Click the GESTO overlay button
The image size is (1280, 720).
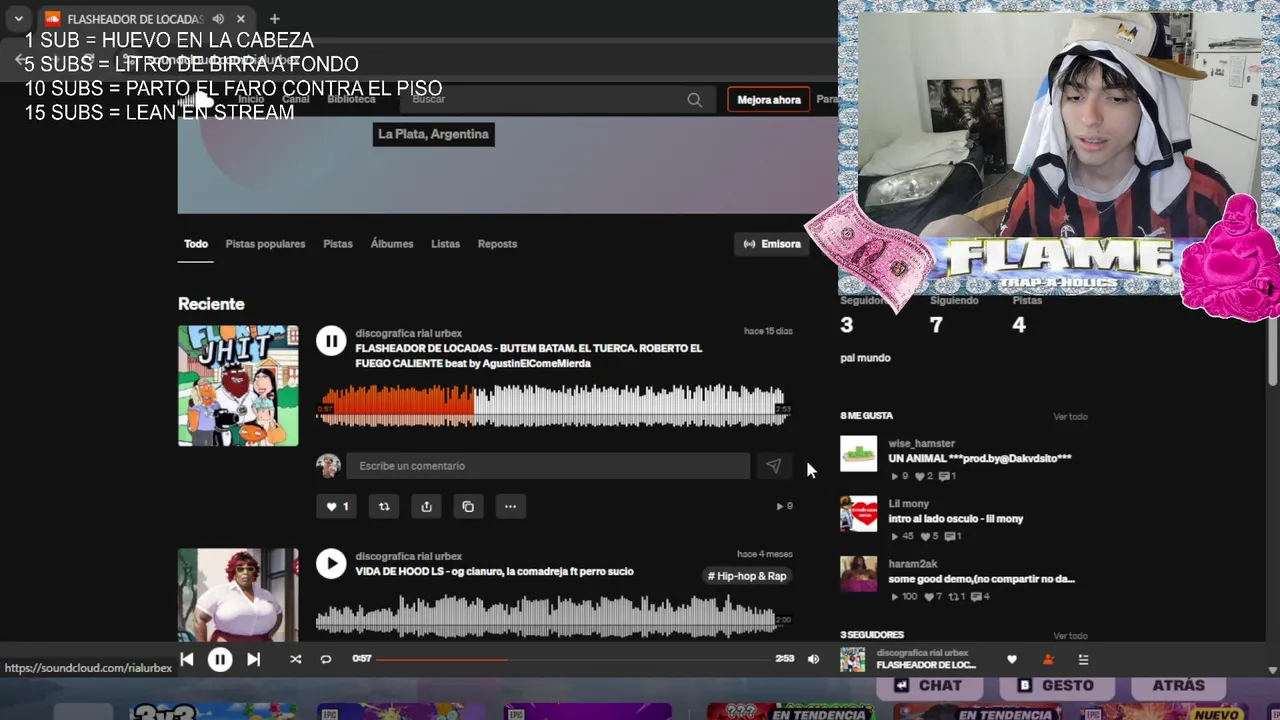1056,686
